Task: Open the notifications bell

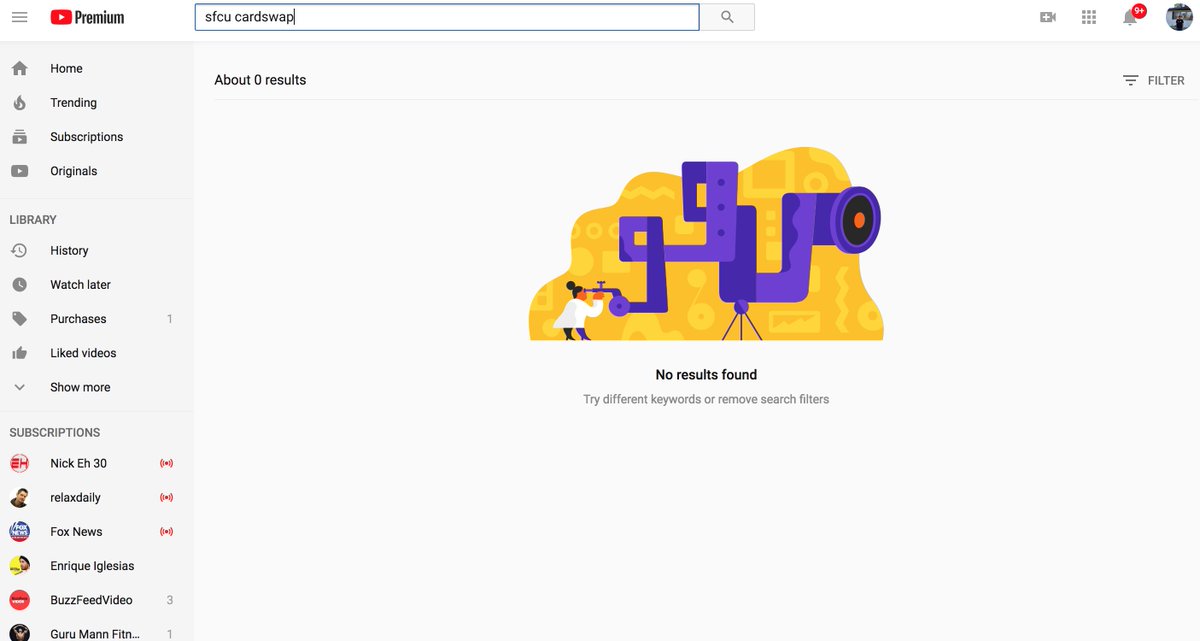Action: 1132,16
